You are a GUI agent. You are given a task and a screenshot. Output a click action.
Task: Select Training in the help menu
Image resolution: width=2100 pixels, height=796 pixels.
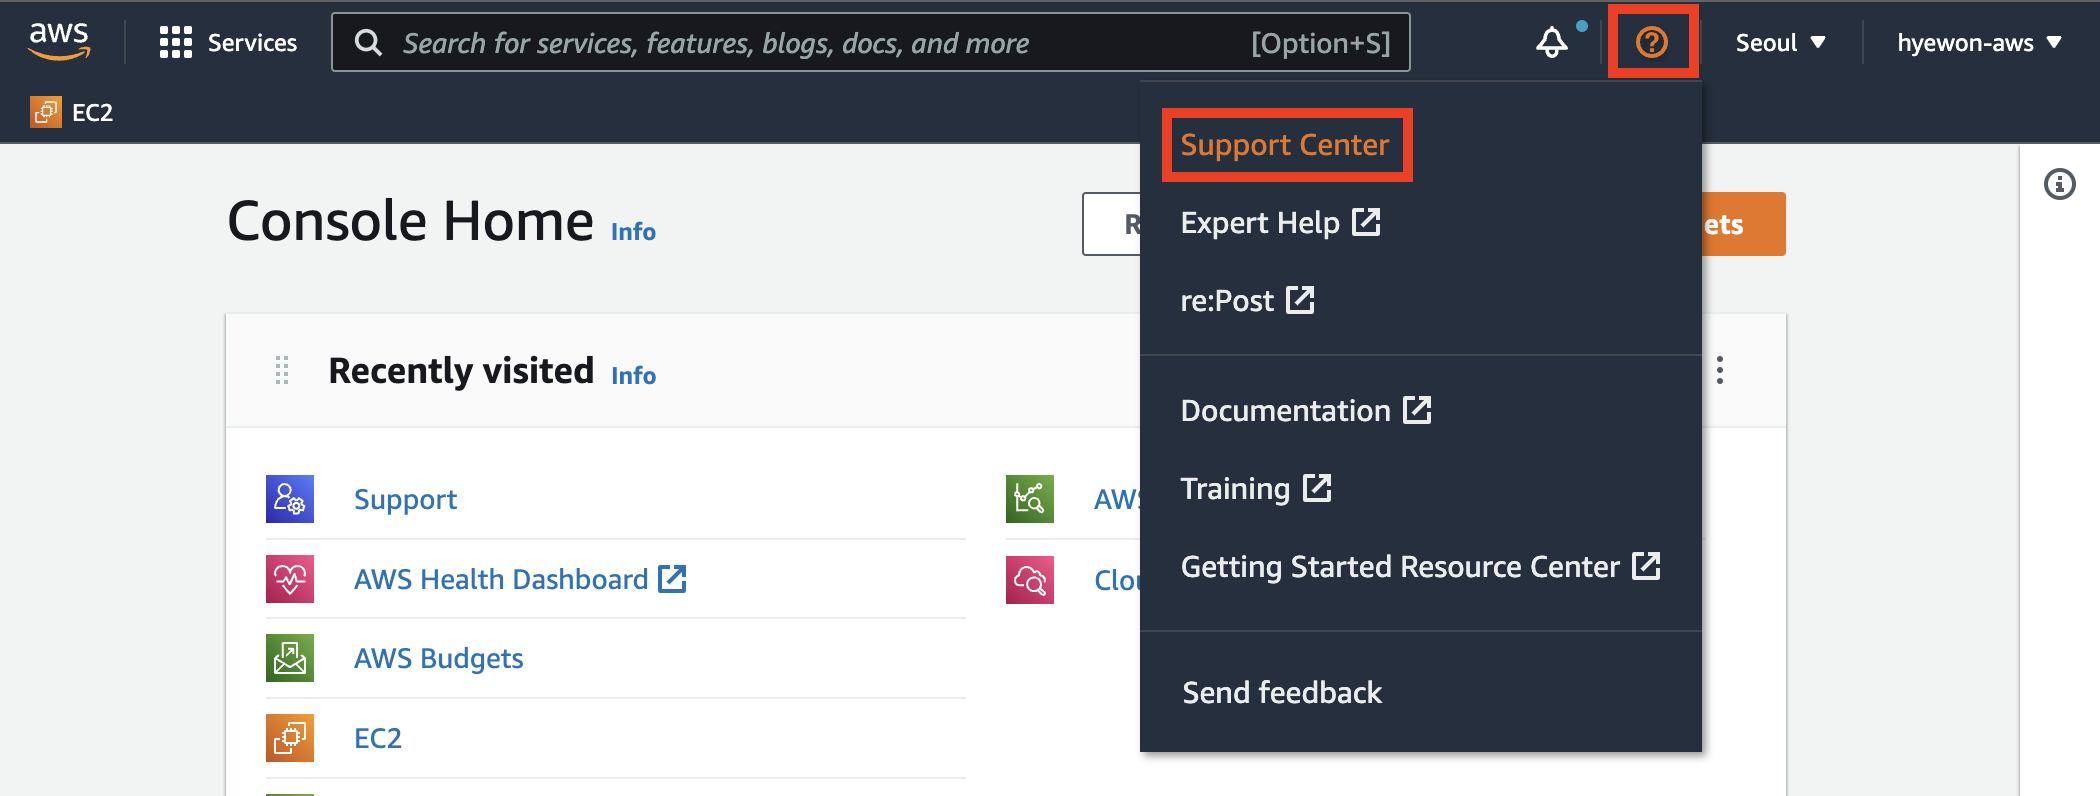(1256, 488)
